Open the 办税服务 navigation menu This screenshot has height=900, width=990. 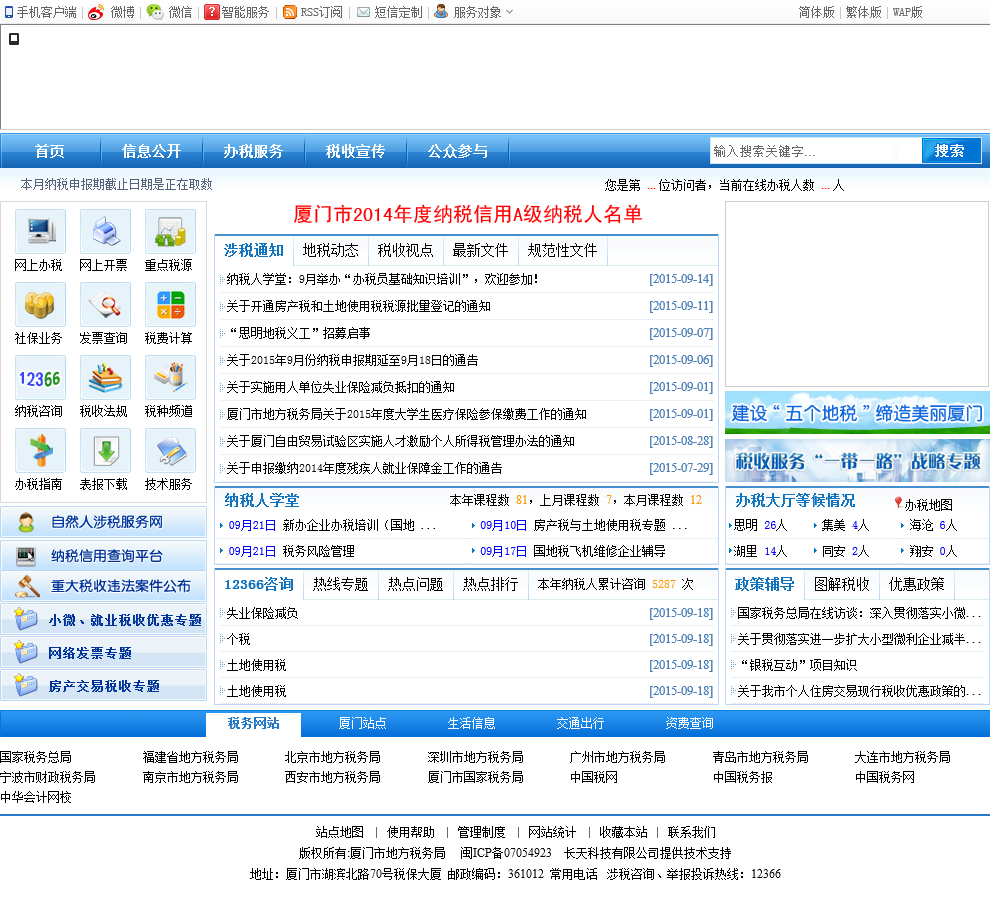click(253, 151)
